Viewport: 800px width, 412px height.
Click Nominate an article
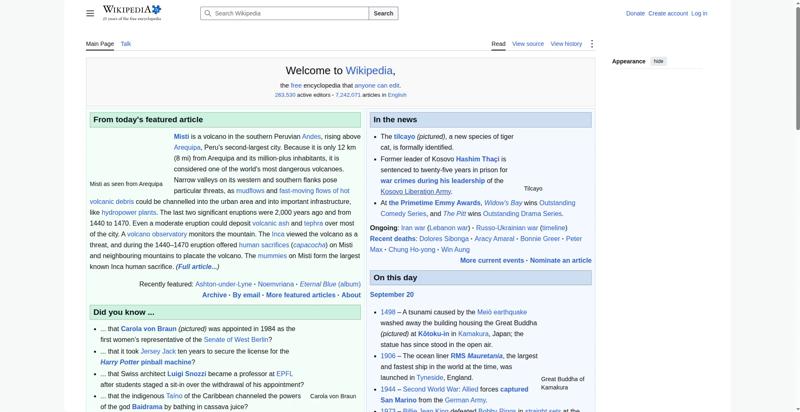(x=561, y=261)
